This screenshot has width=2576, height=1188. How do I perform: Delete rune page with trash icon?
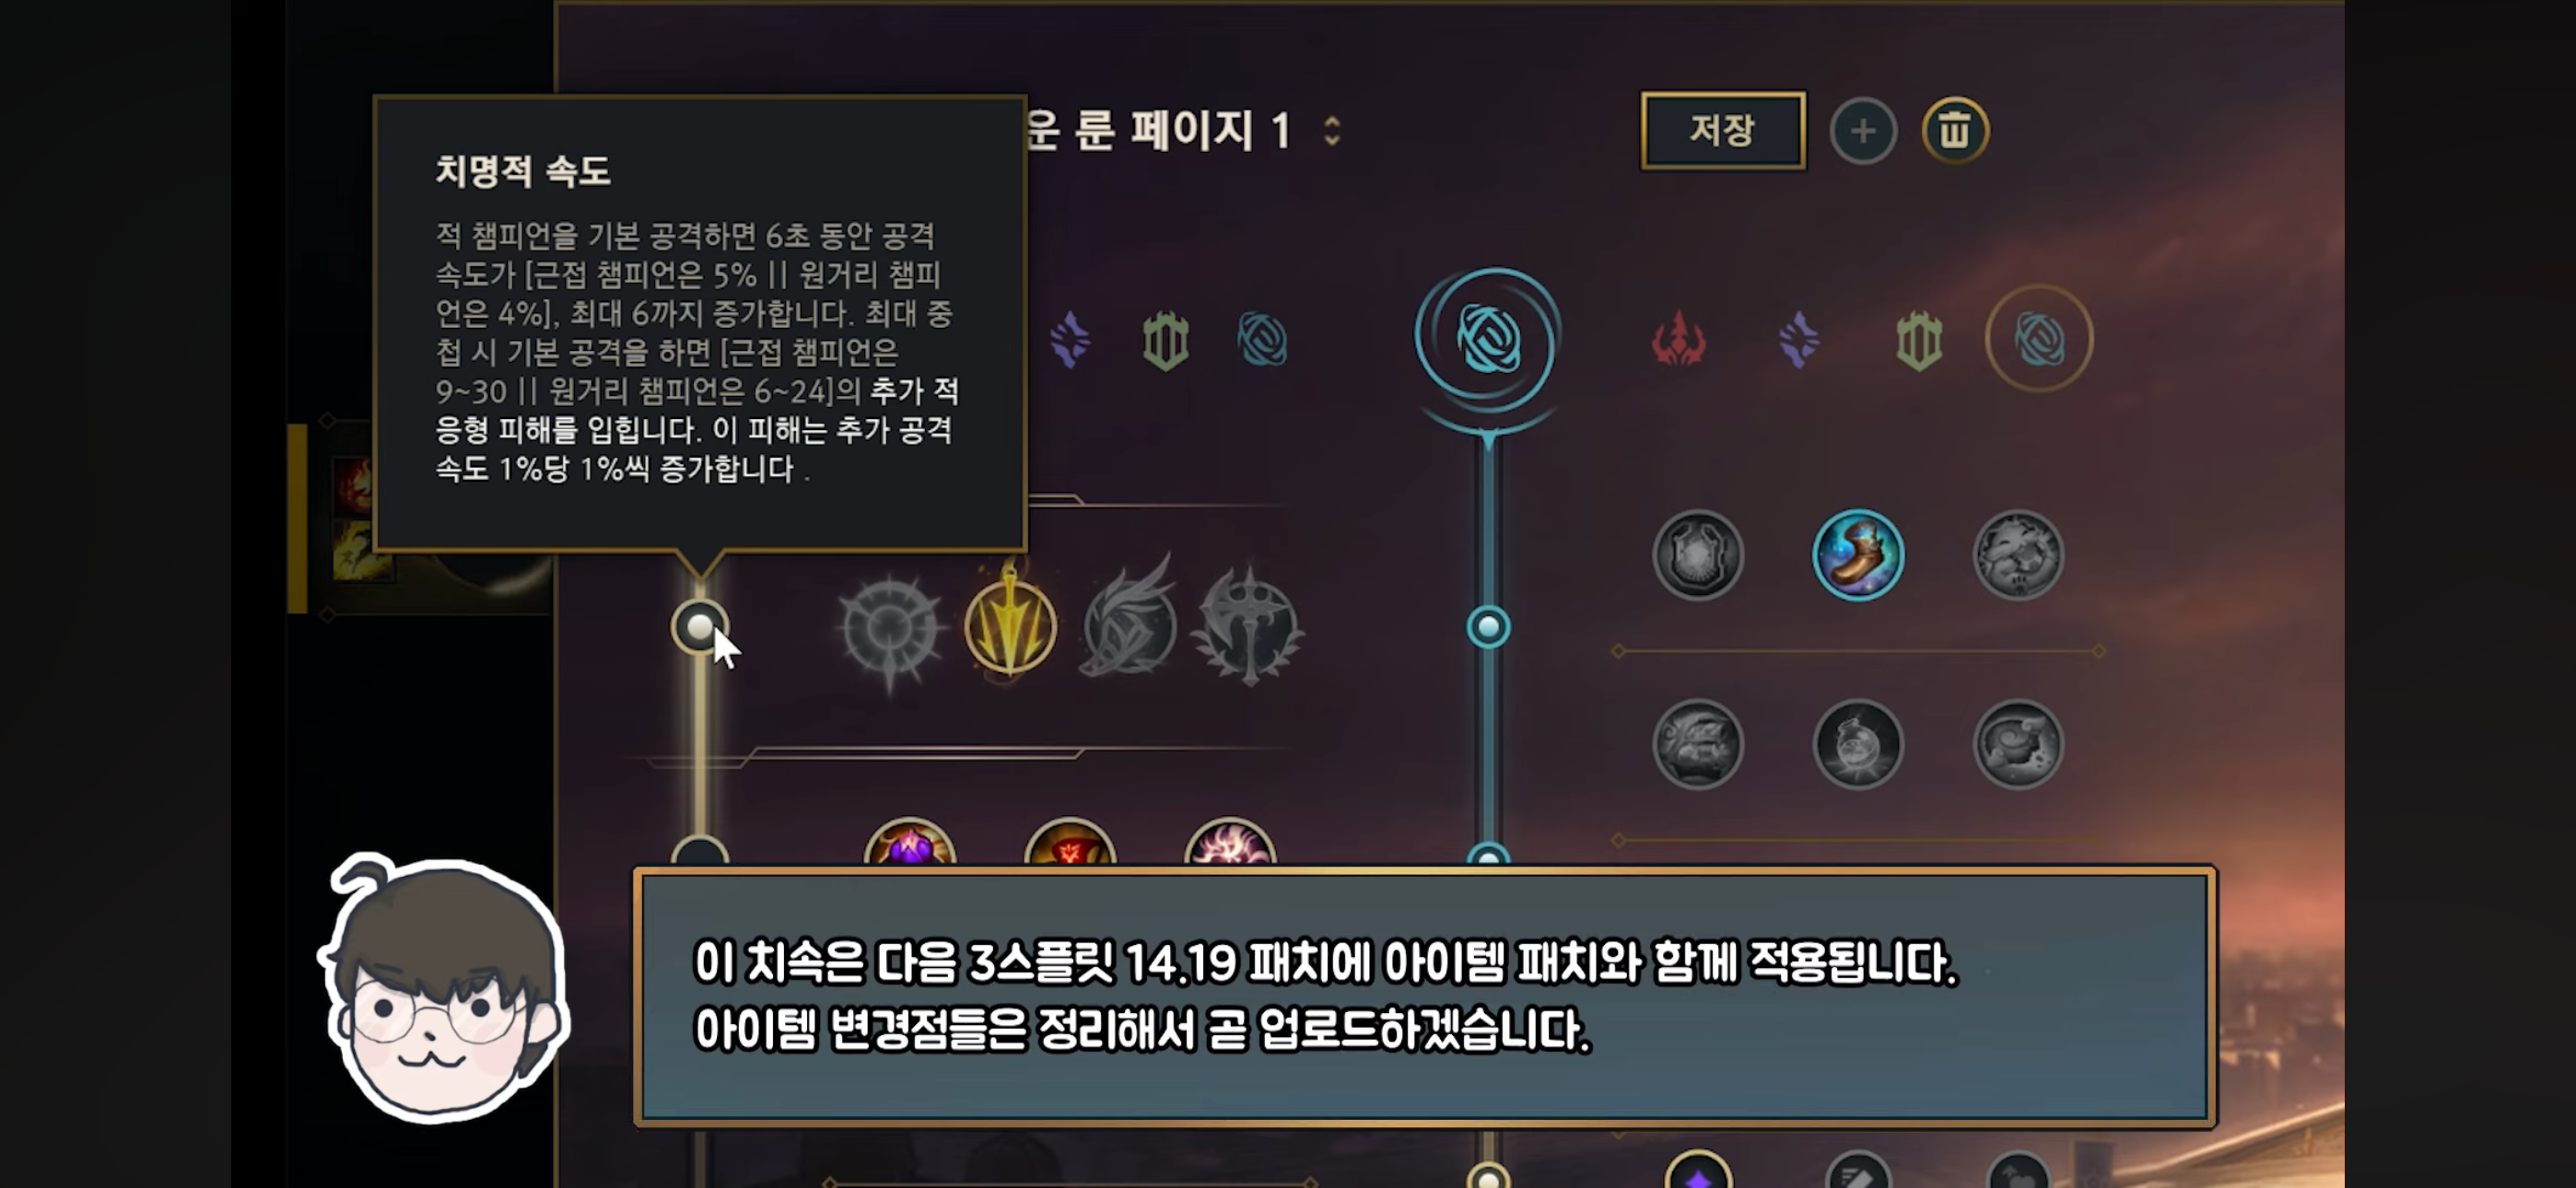point(1955,131)
